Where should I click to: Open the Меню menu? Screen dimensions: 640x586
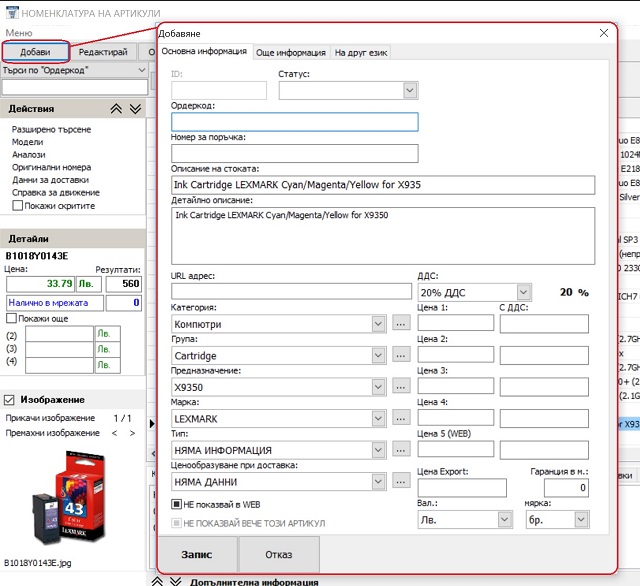click(19, 33)
